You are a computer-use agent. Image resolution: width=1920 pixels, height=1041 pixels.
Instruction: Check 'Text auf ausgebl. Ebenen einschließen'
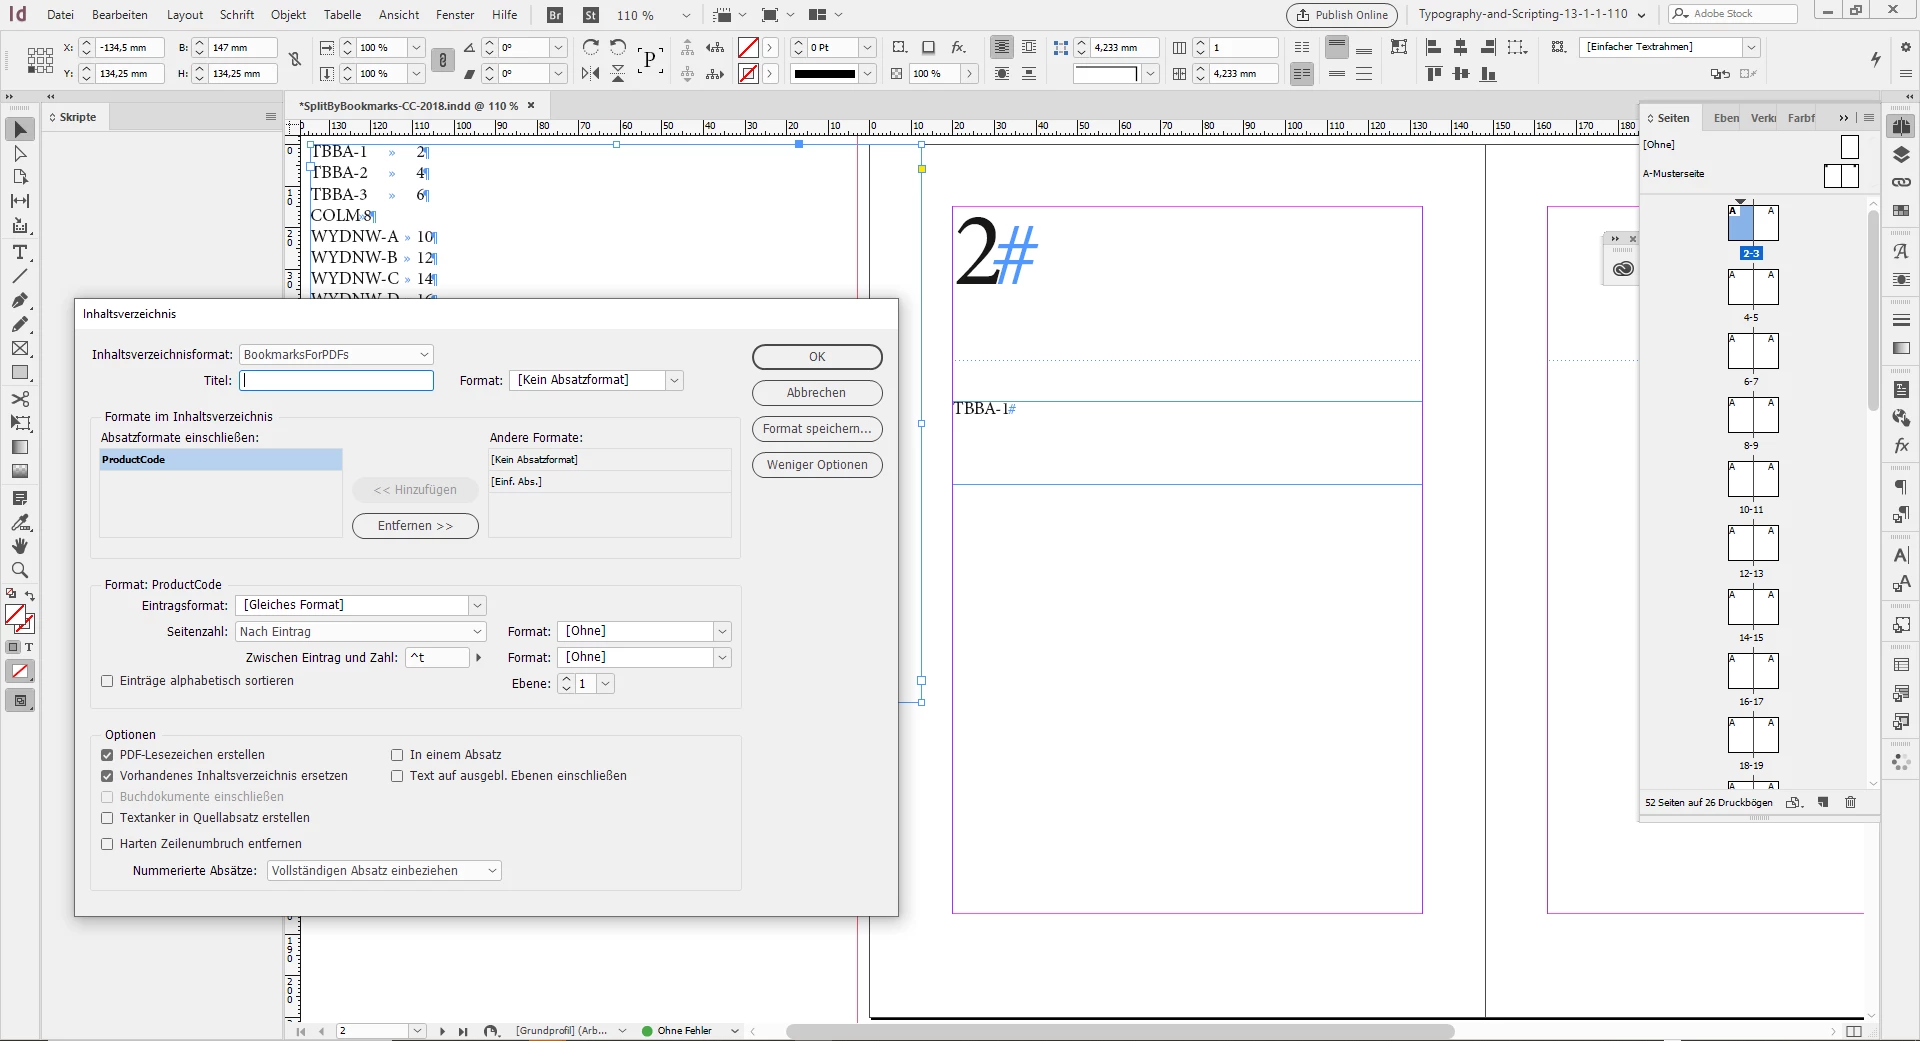point(397,776)
